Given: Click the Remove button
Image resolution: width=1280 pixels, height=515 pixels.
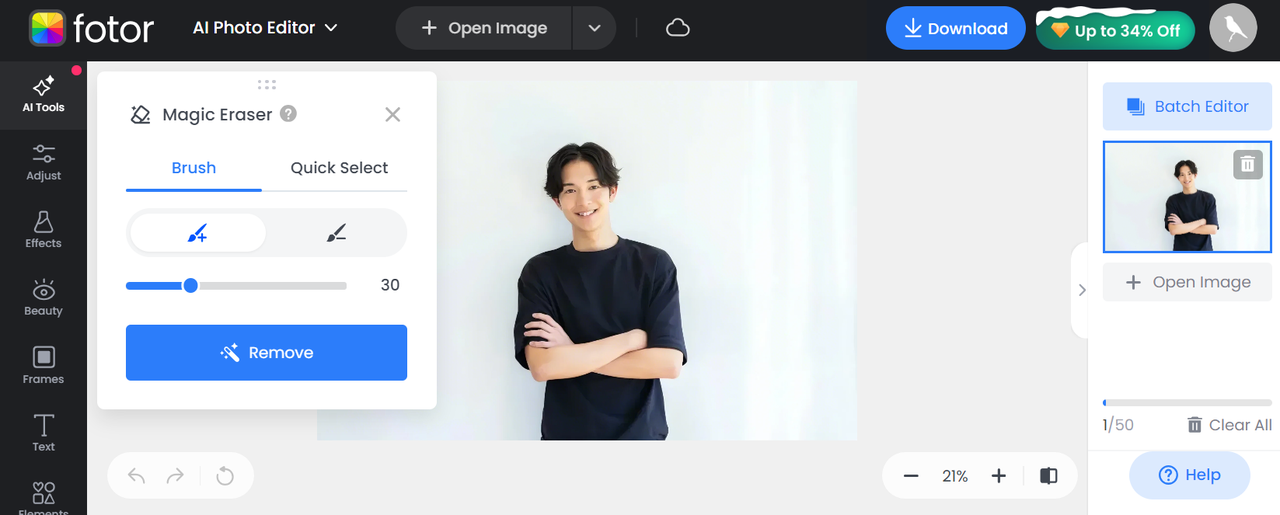Looking at the screenshot, I should [266, 352].
